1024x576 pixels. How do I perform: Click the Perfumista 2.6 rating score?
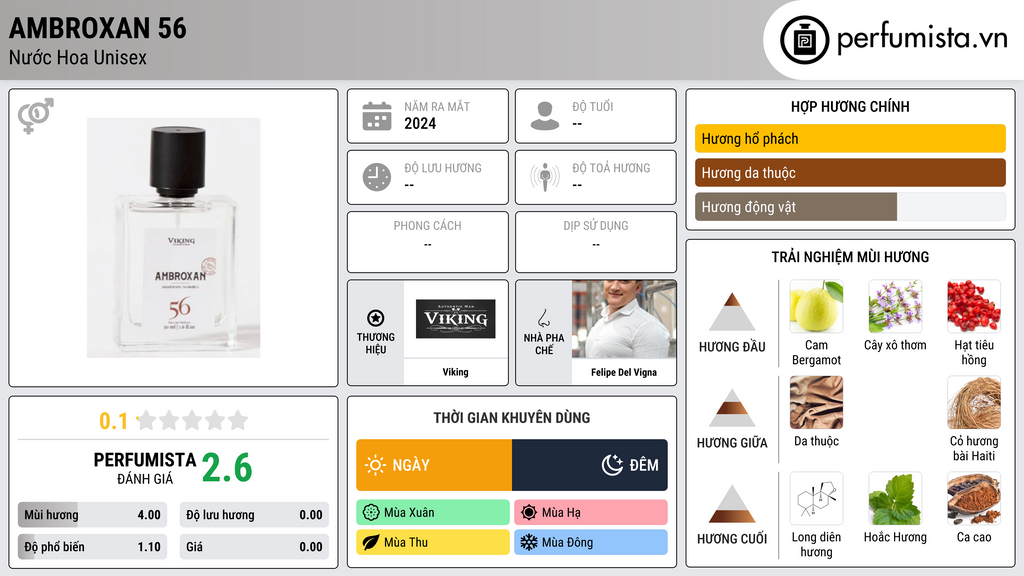click(x=227, y=468)
